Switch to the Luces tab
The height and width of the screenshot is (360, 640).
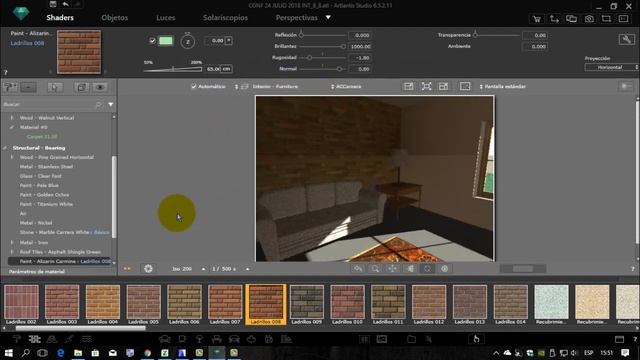165,18
